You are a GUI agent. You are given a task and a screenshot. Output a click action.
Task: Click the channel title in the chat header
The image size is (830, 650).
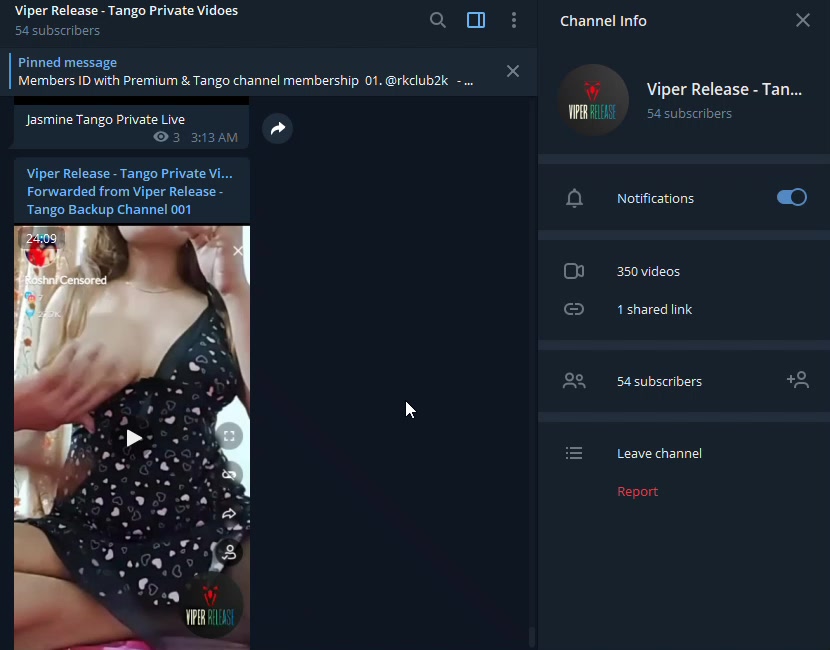(x=126, y=11)
